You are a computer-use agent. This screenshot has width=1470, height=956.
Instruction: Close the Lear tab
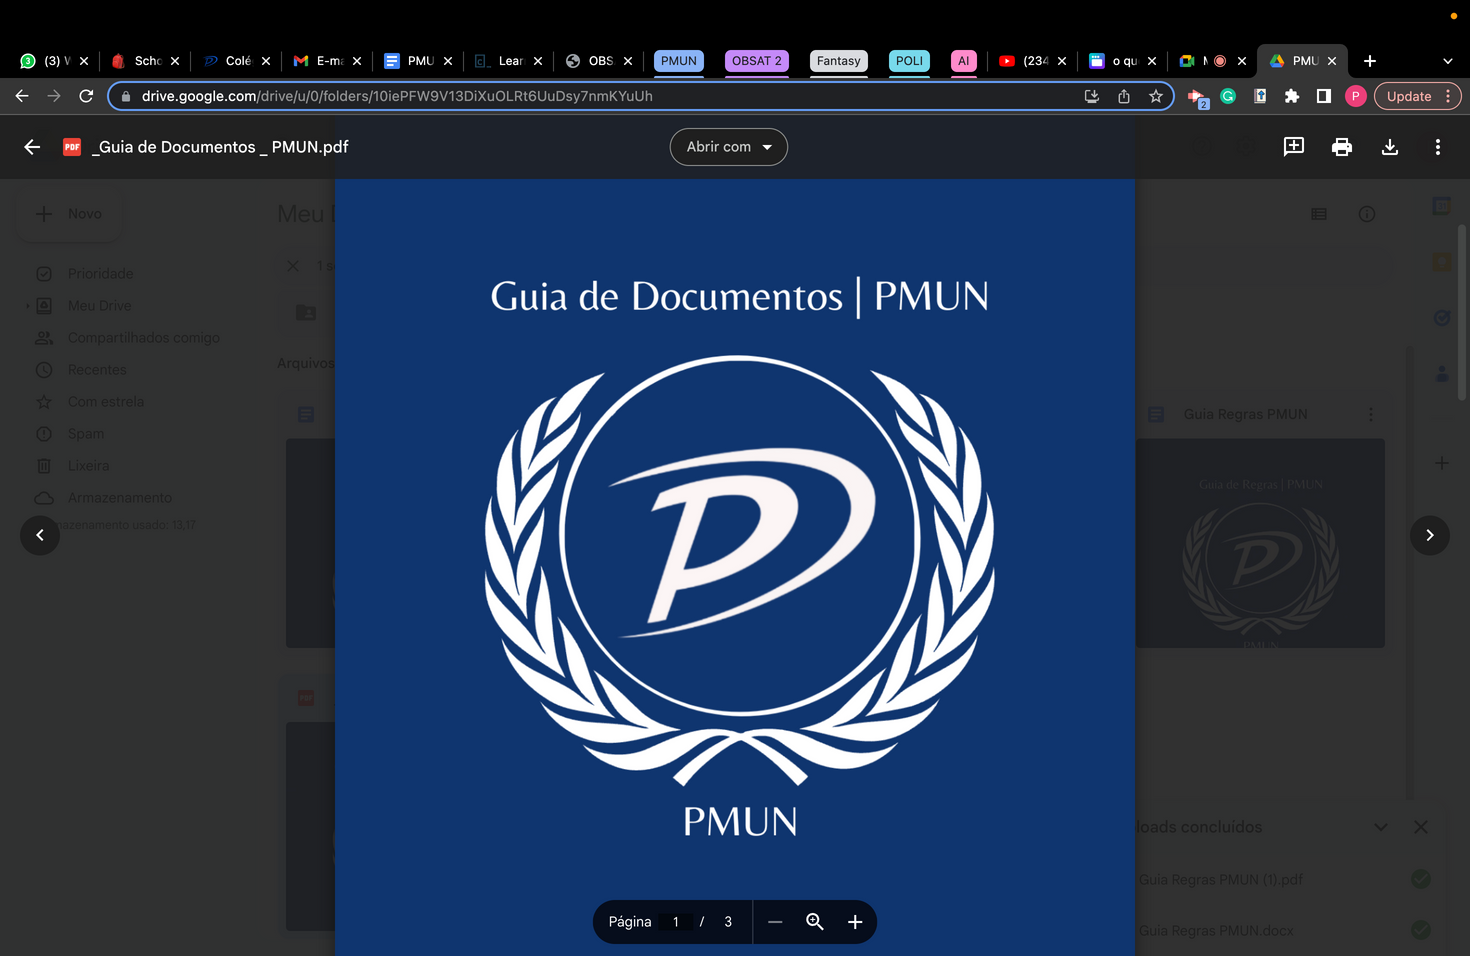coord(538,61)
